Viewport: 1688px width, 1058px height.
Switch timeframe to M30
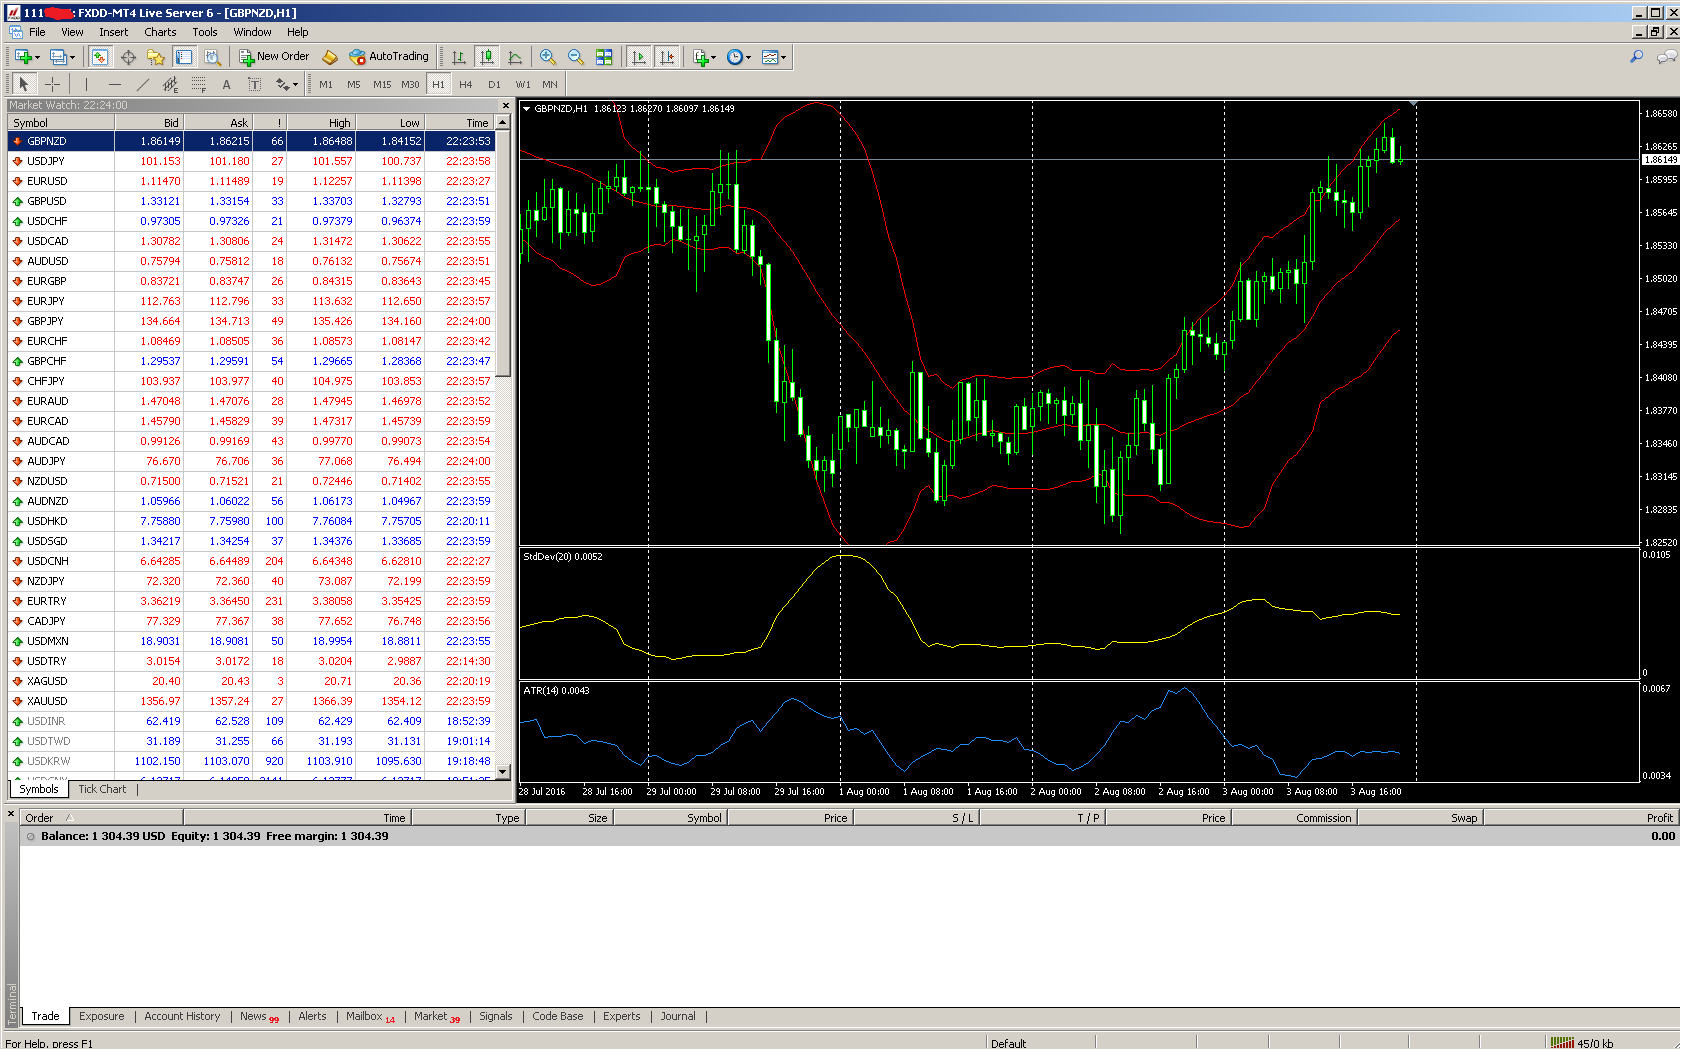410,84
